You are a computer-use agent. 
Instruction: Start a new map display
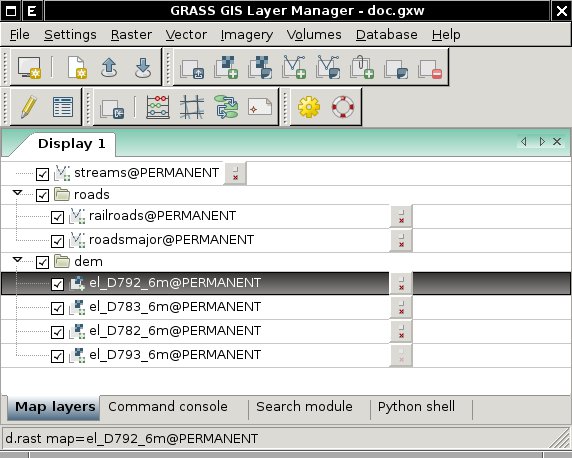coord(29,68)
